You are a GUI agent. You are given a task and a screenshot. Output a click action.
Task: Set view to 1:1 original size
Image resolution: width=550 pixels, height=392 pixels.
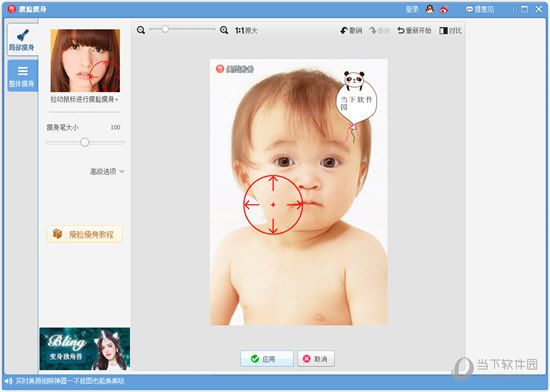[x=246, y=31]
